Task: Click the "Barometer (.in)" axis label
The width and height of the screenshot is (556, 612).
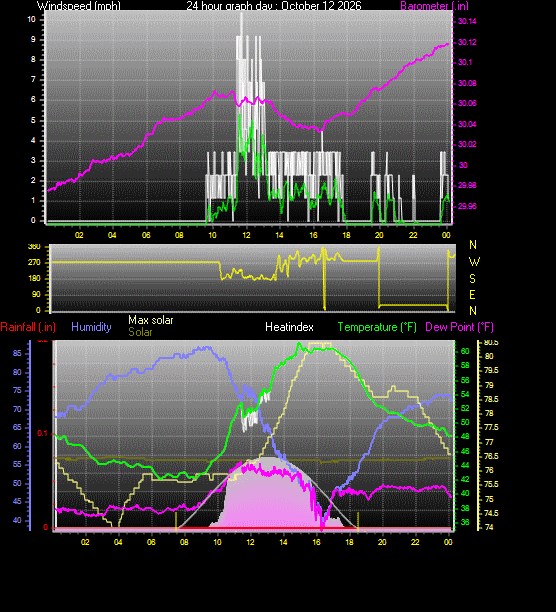Action: [434, 6]
